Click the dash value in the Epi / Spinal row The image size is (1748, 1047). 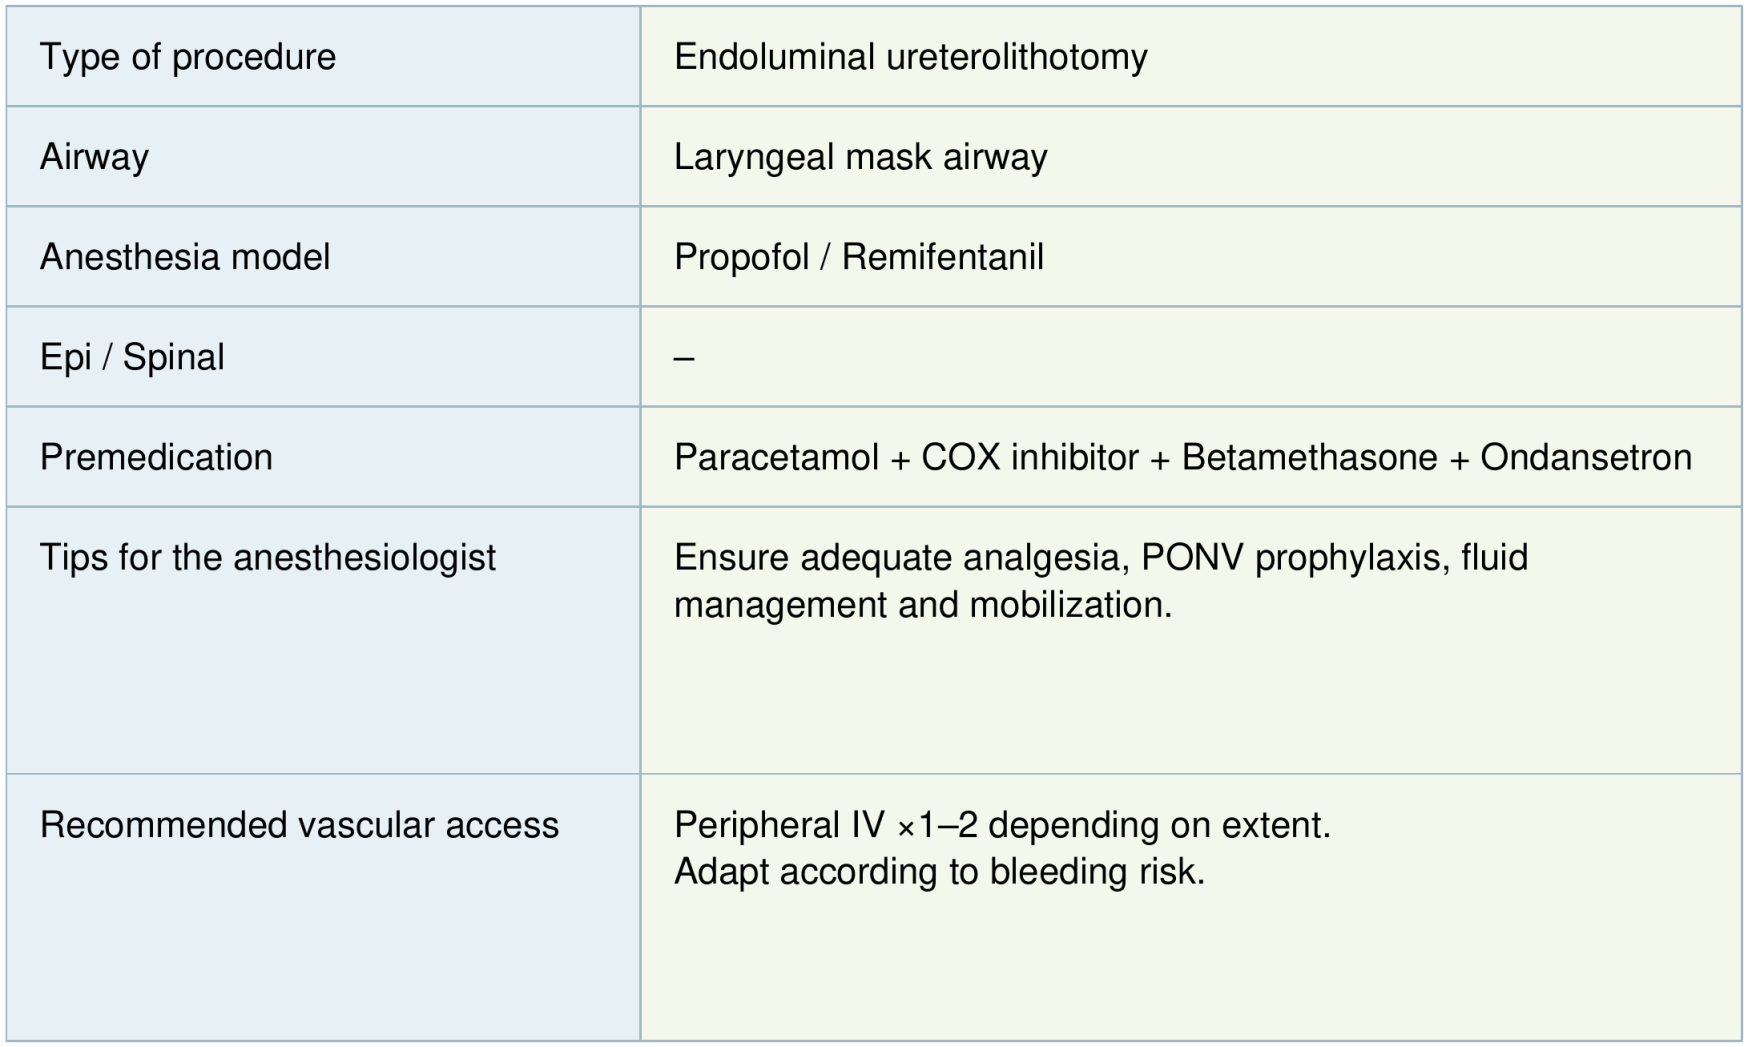pyautogui.click(x=684, y=358)
